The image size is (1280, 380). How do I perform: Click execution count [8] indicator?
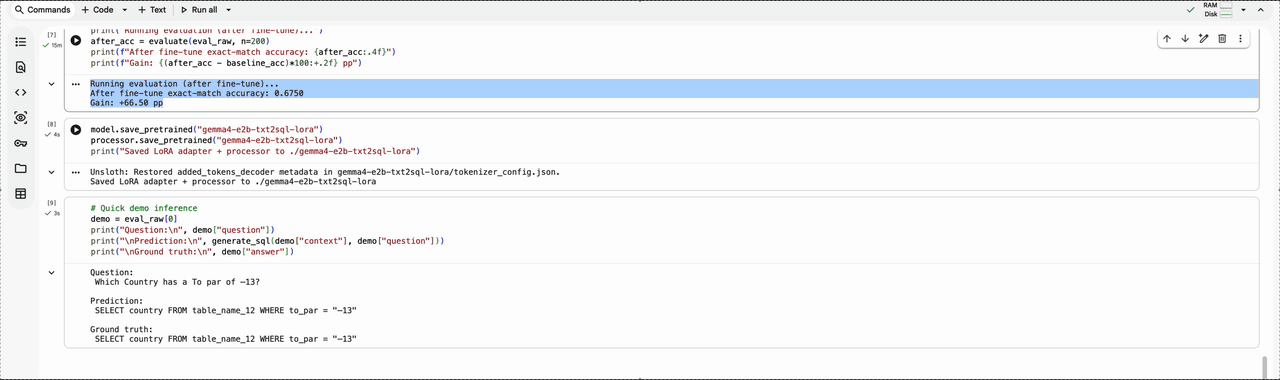(x=52, y=125)
